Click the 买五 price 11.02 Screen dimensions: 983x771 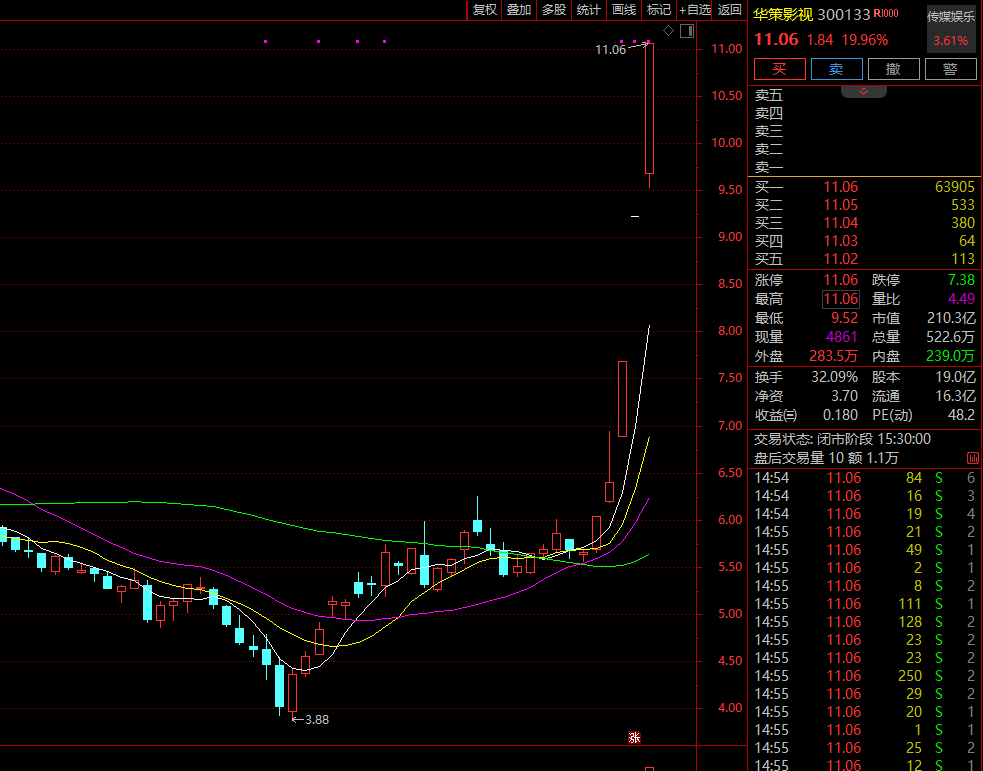(x=841, y=259)
